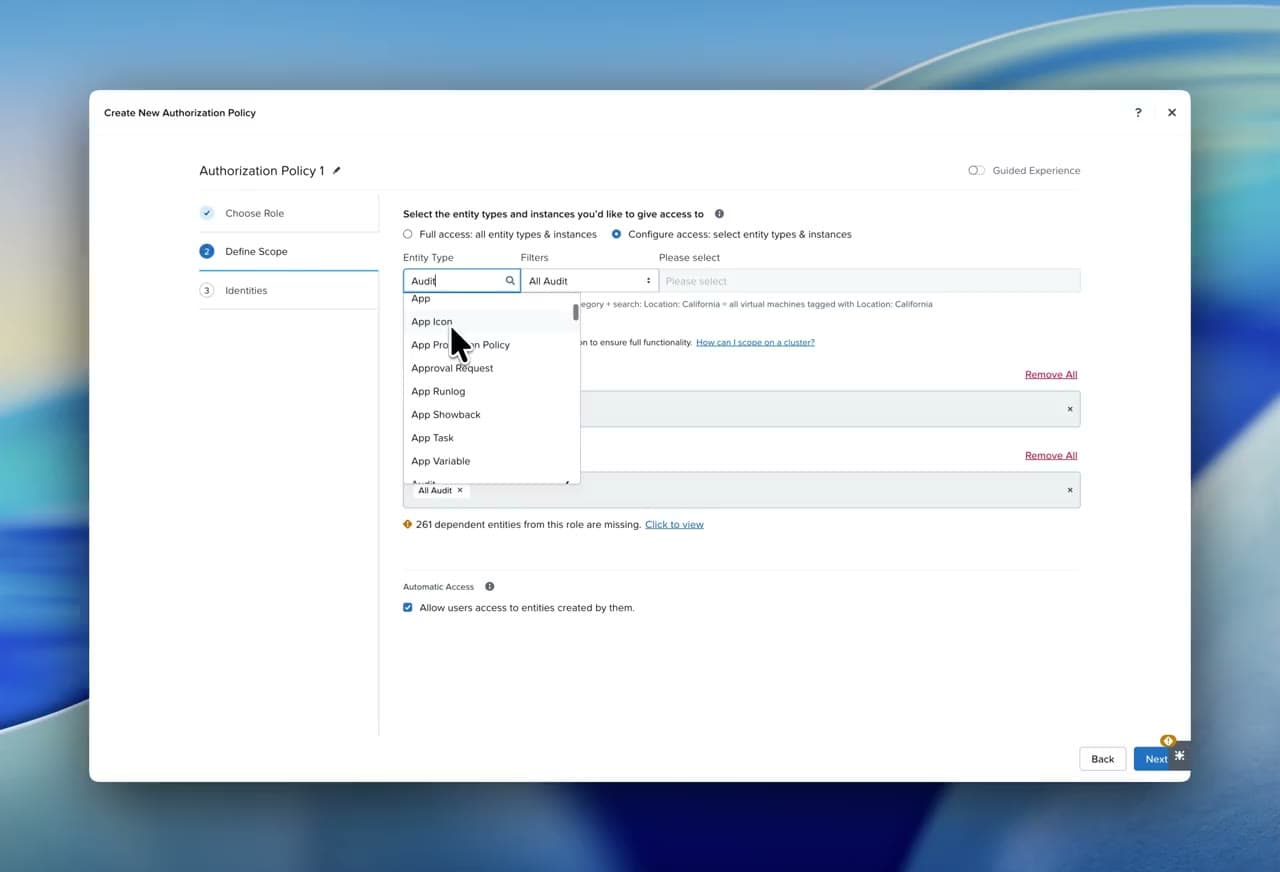The height and width of the screenshot is (872, 1280).
Task: Clear the upper entity box with its x
Action: pyautogui.click(x=1070, y=409)
